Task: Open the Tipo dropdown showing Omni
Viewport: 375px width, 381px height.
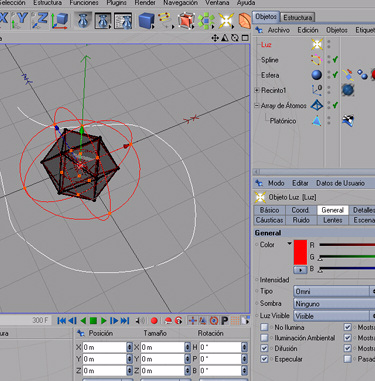Action: click(334, 291)
